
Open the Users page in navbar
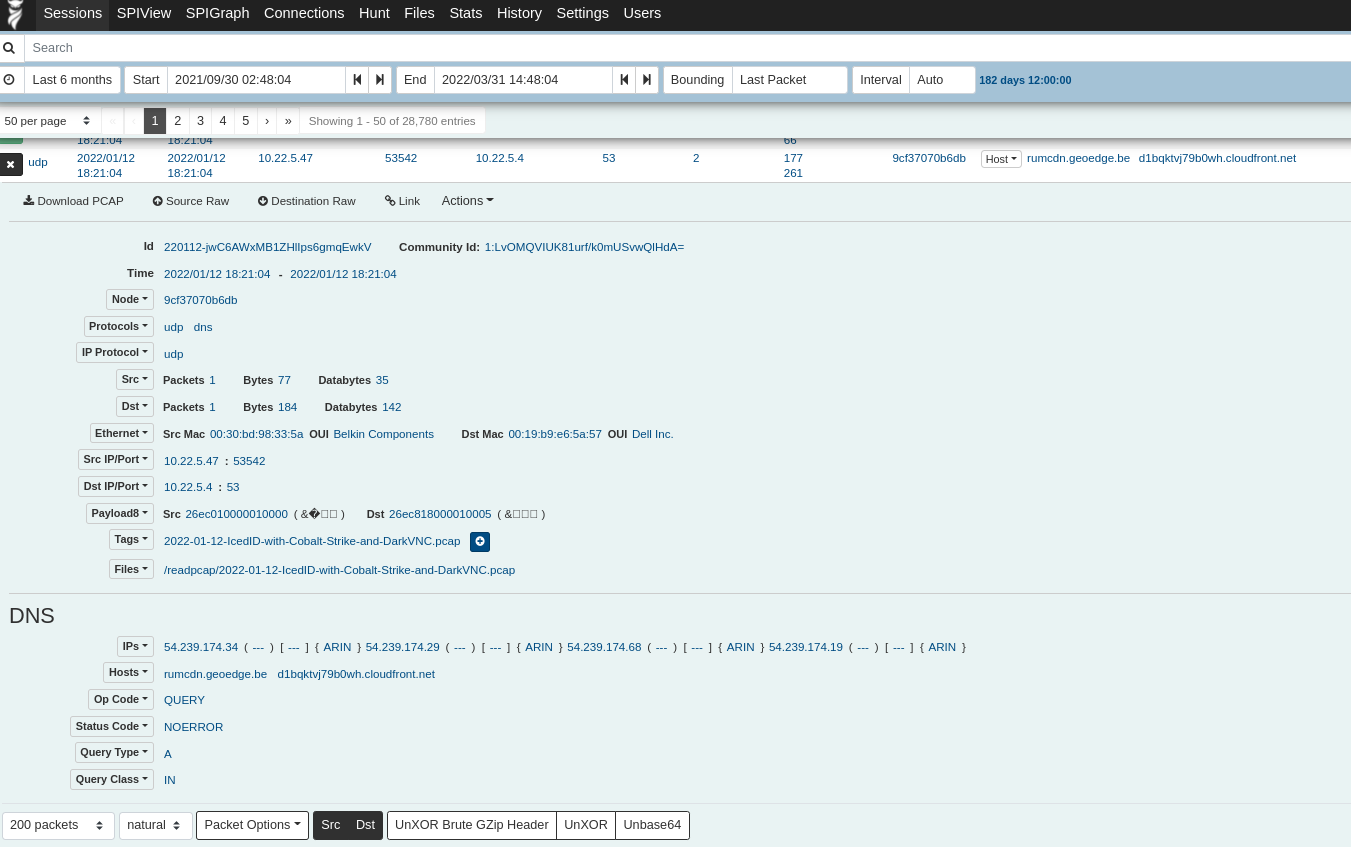pos(642,14)
